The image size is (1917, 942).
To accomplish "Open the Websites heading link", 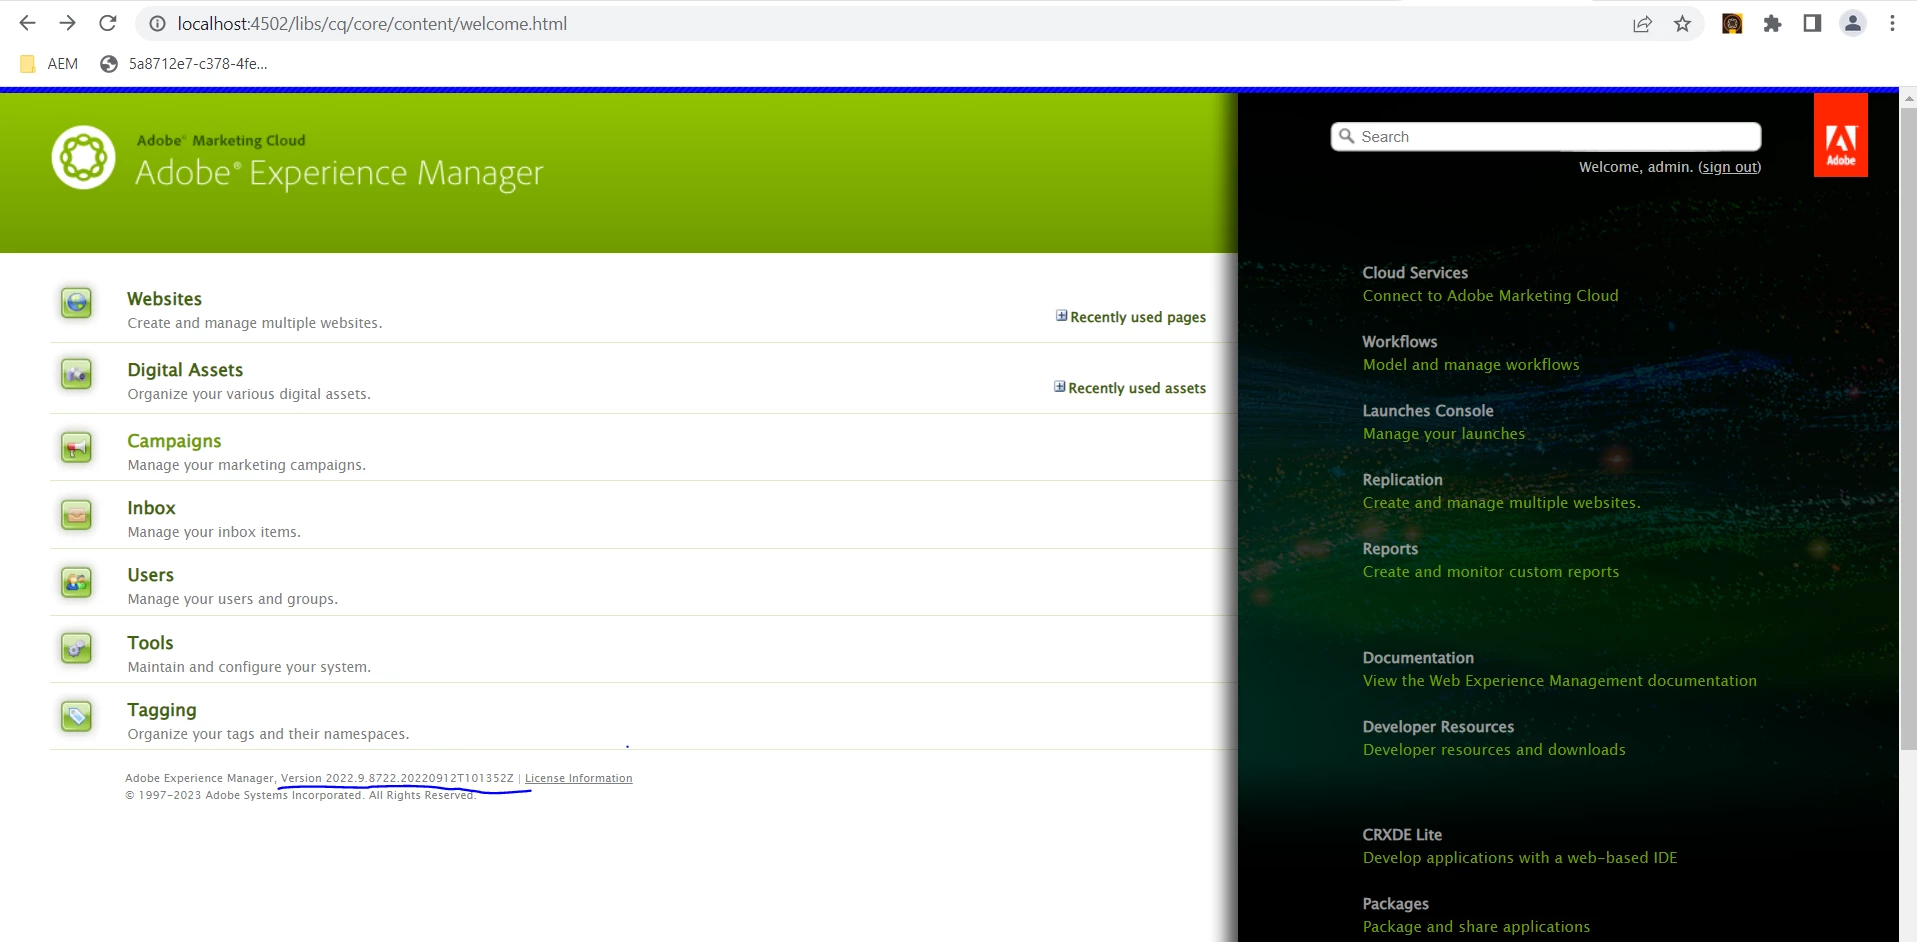I will (164, 299).
